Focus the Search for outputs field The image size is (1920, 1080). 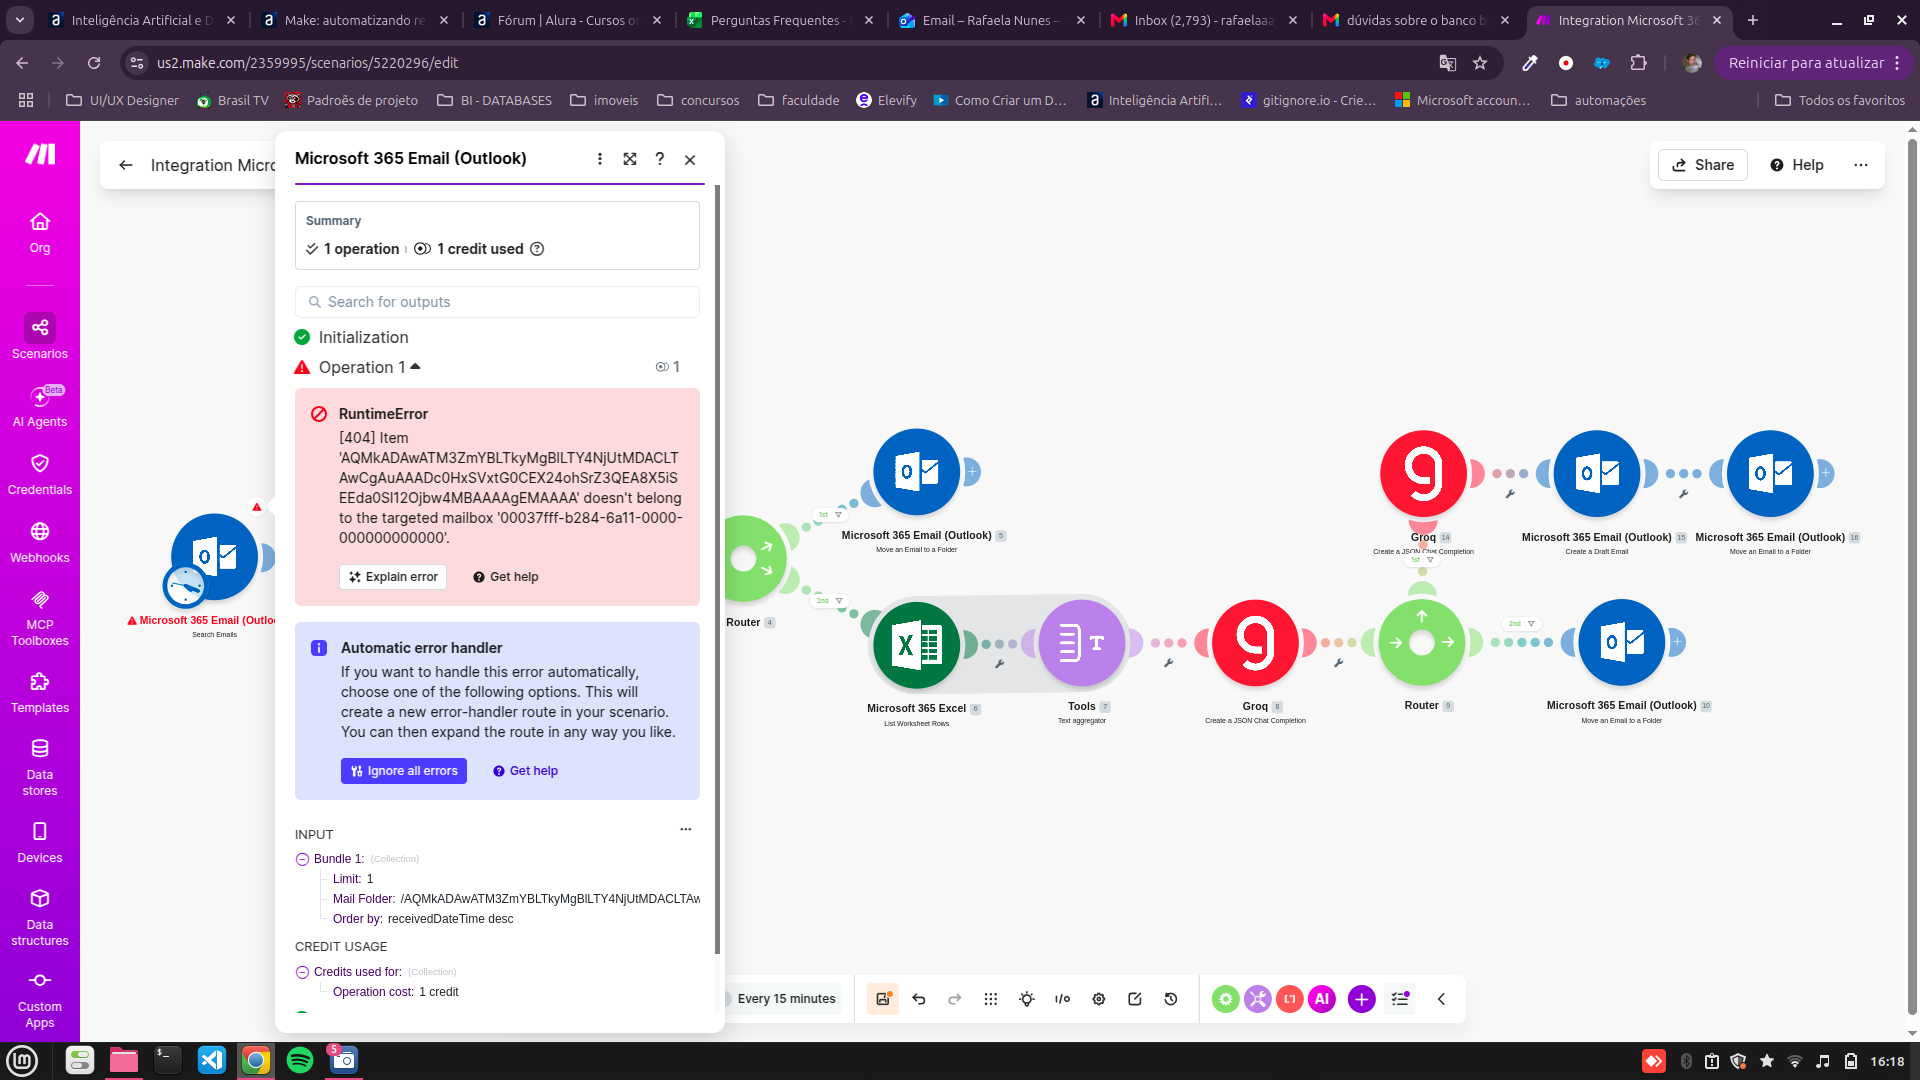tap(497, 302)
